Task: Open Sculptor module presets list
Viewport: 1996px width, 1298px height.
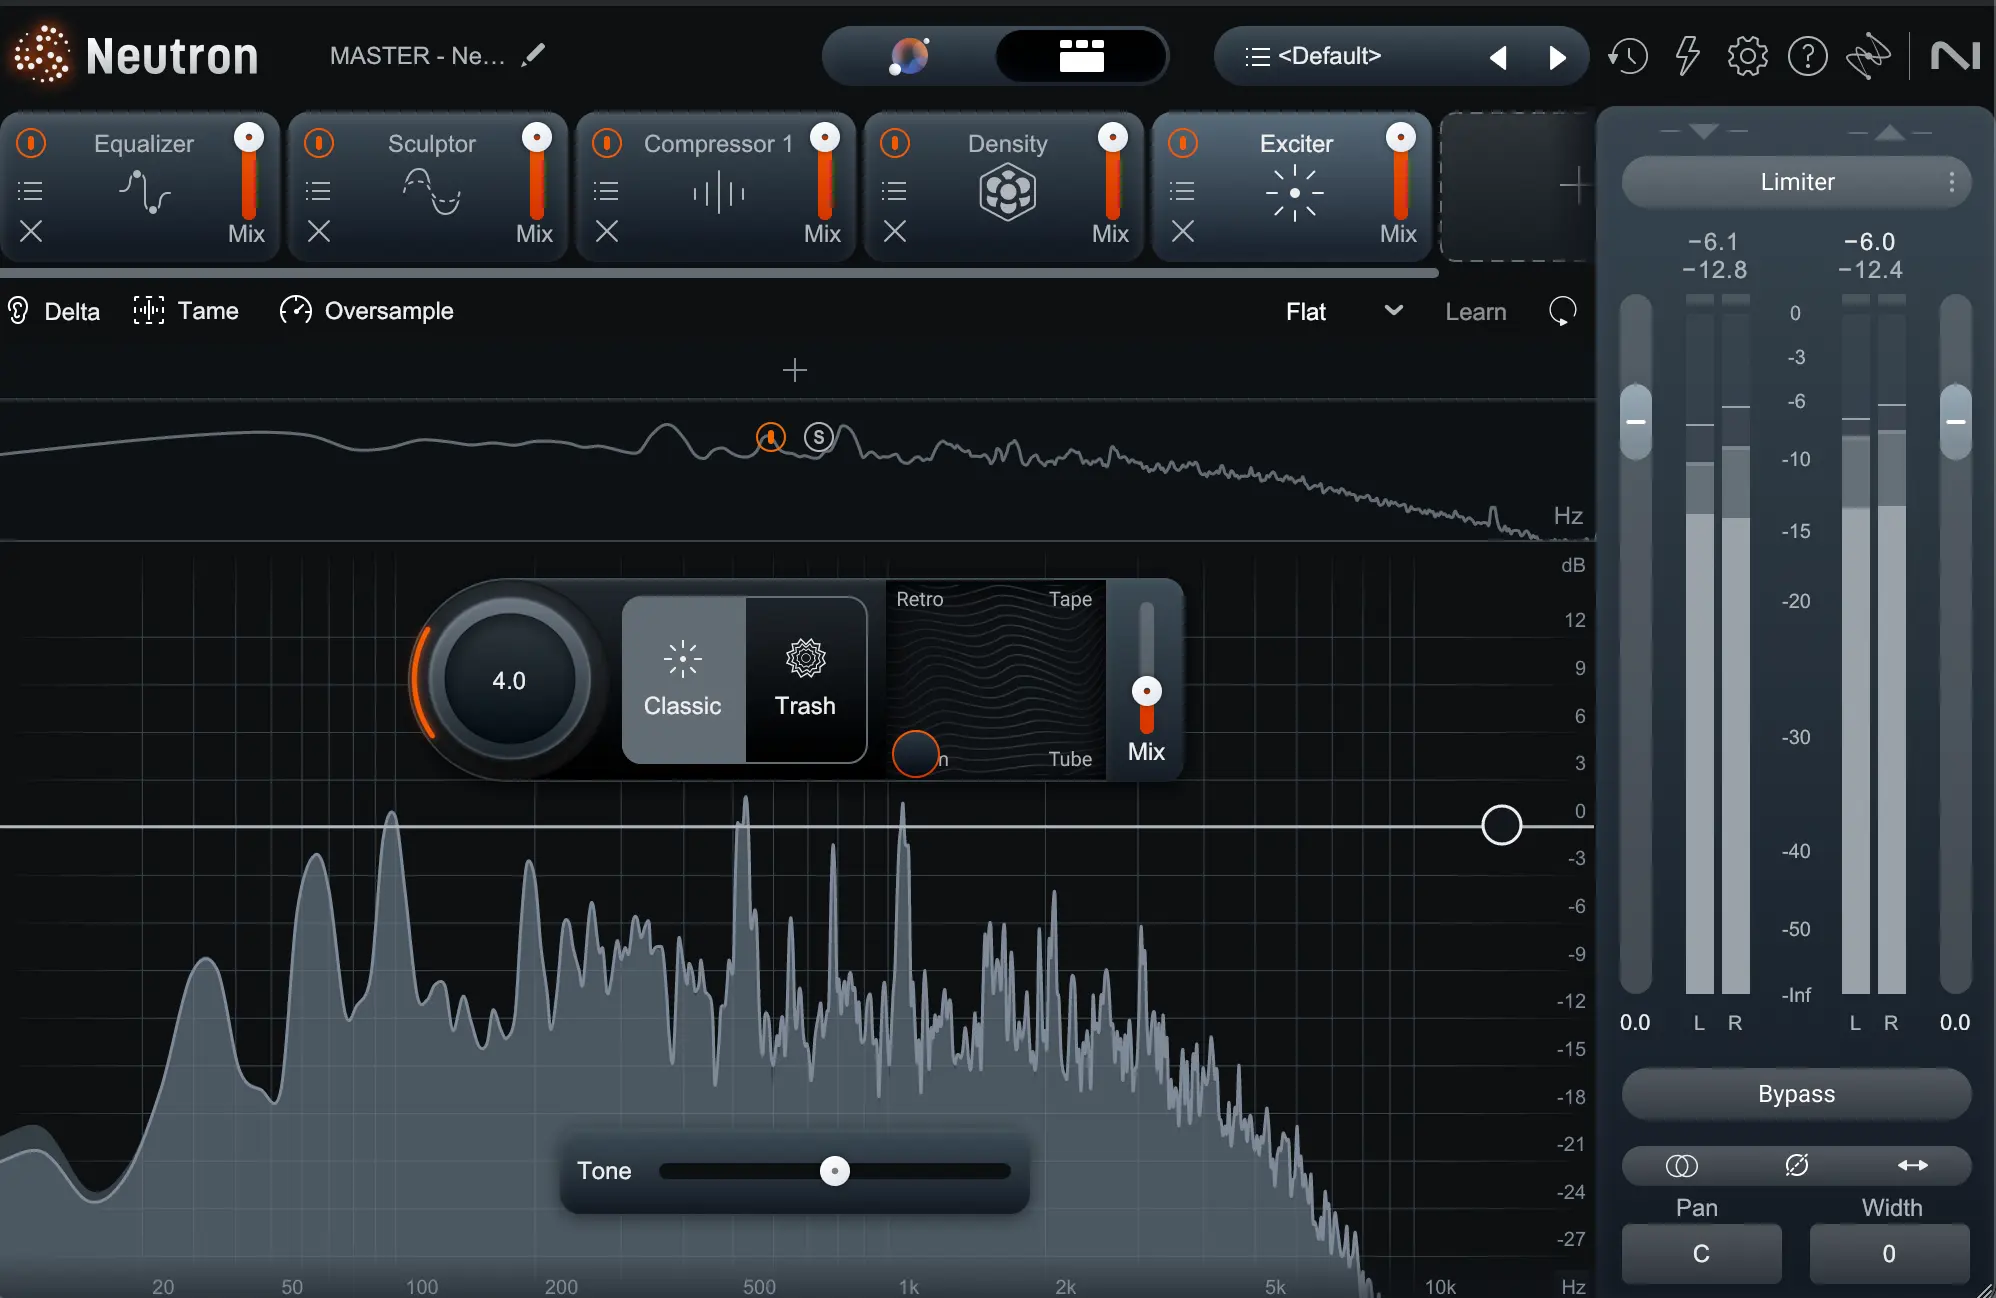Action: [x=319, y=190]
